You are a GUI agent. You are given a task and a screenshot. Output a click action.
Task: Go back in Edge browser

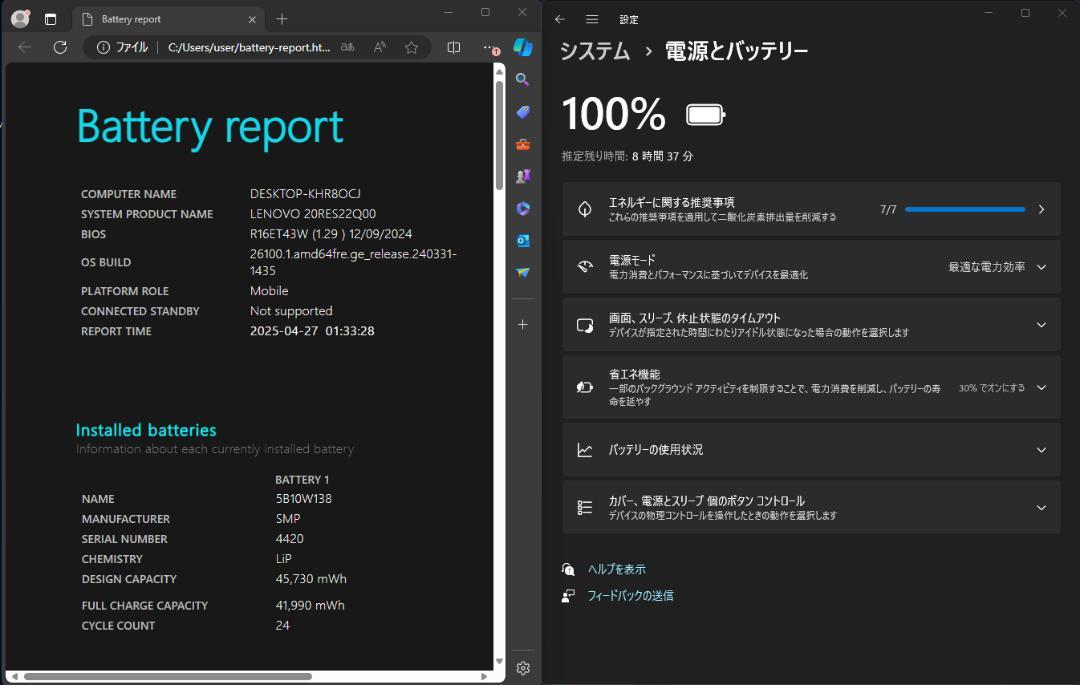coord(25,48)
